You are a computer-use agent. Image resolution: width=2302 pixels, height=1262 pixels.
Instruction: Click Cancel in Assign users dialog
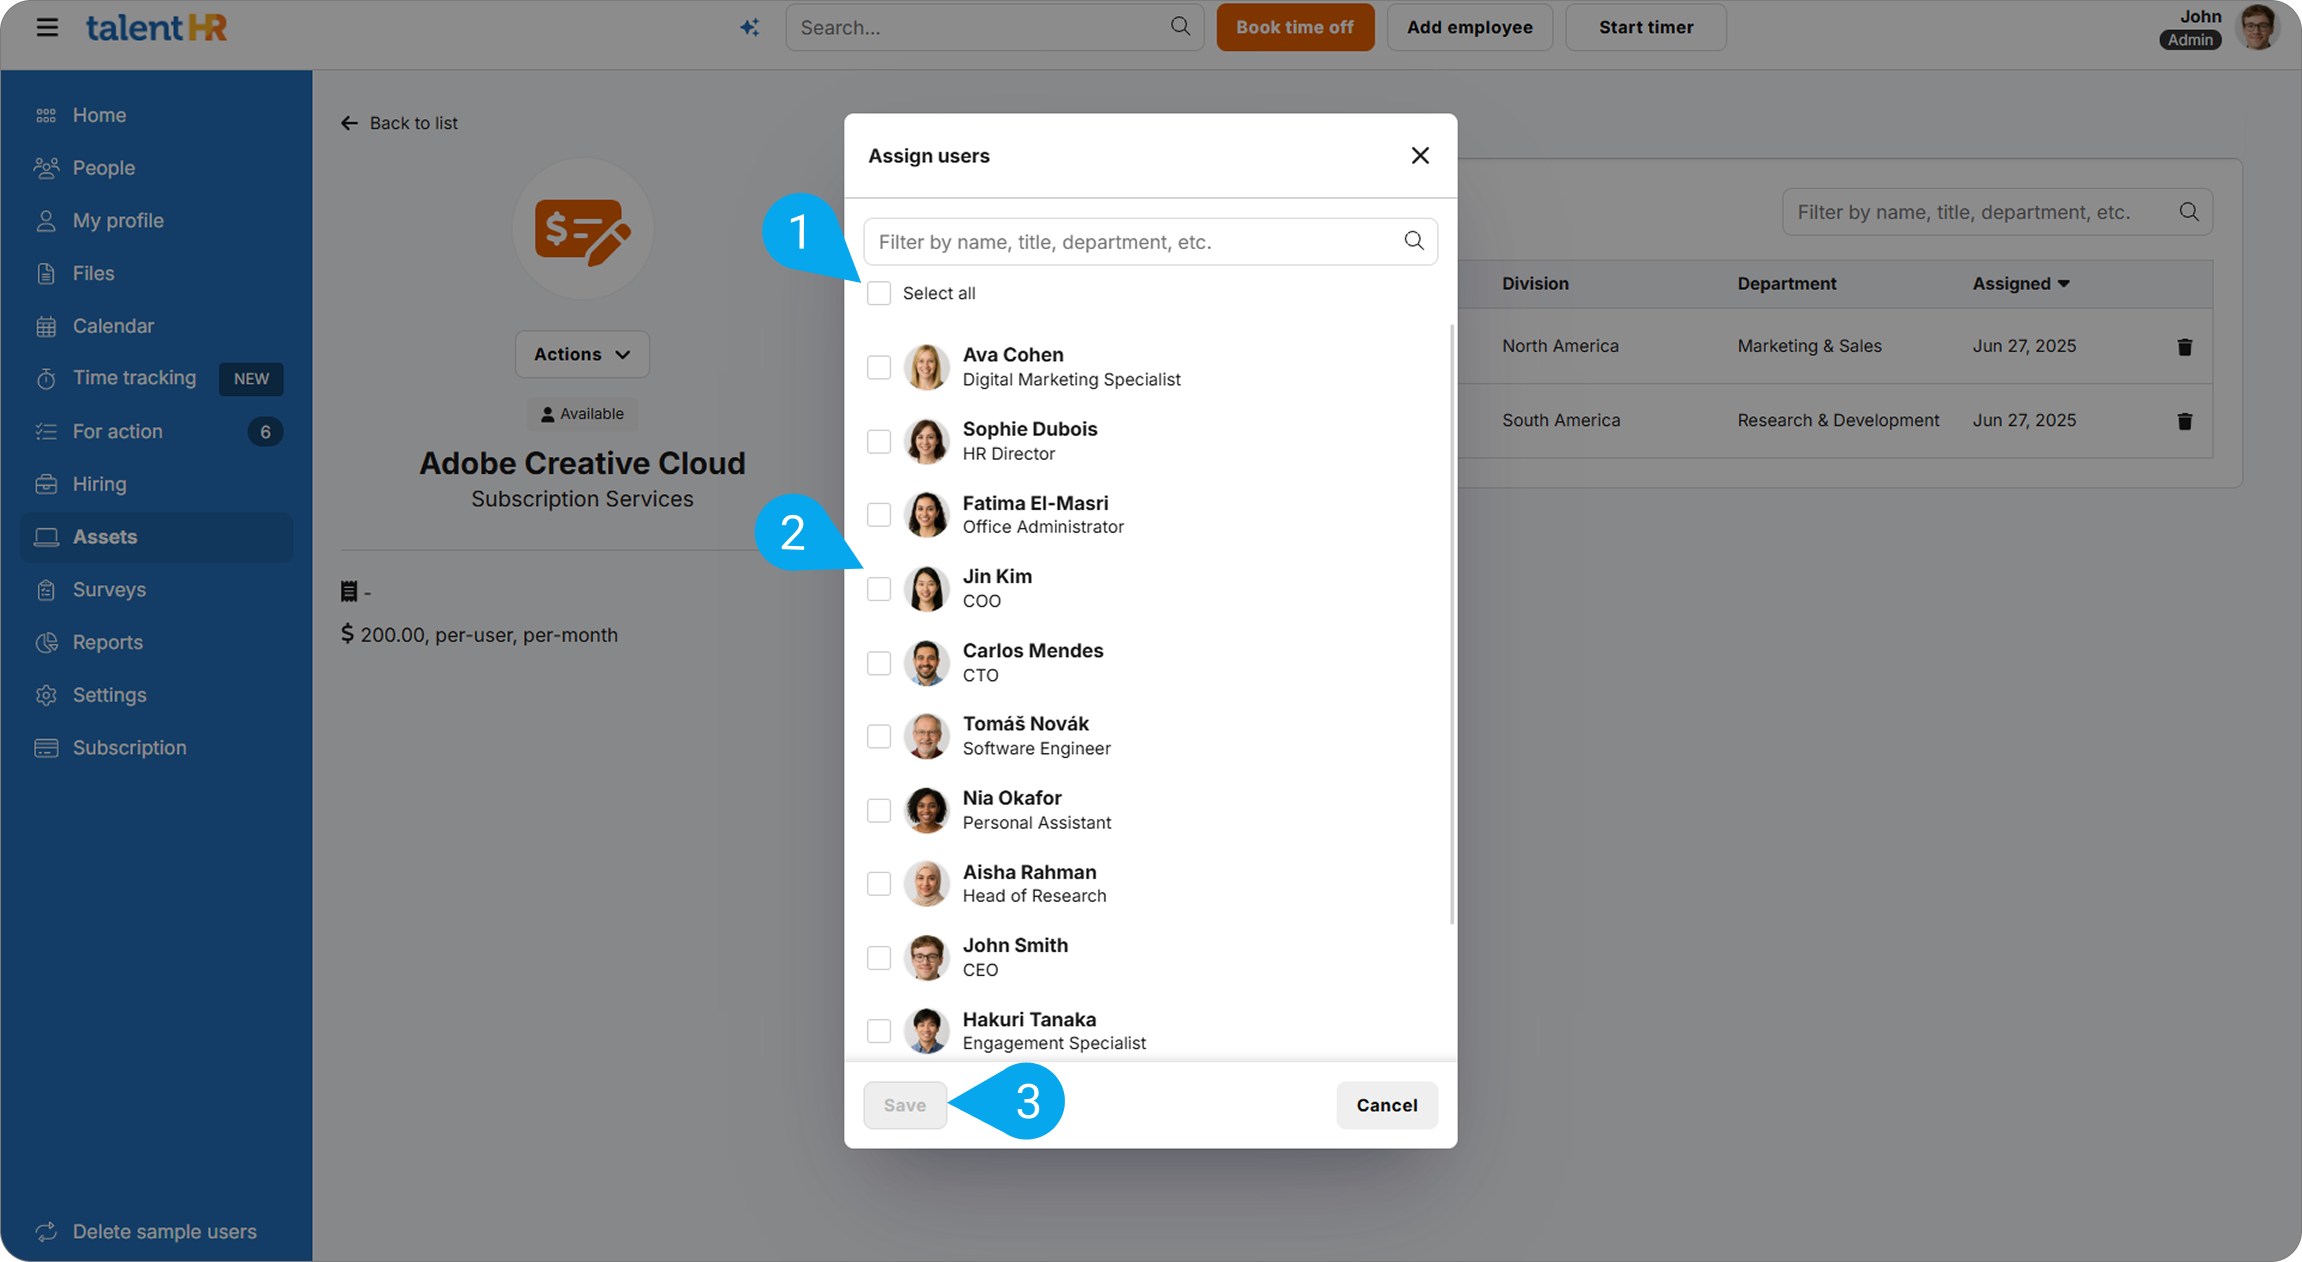click(1387, 1105)
